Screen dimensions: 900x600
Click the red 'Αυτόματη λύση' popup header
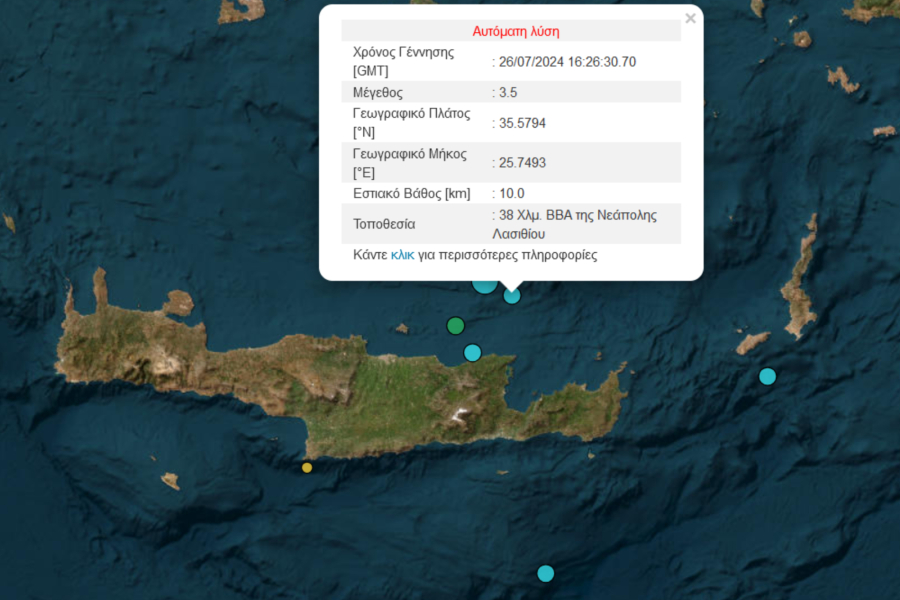510,31
